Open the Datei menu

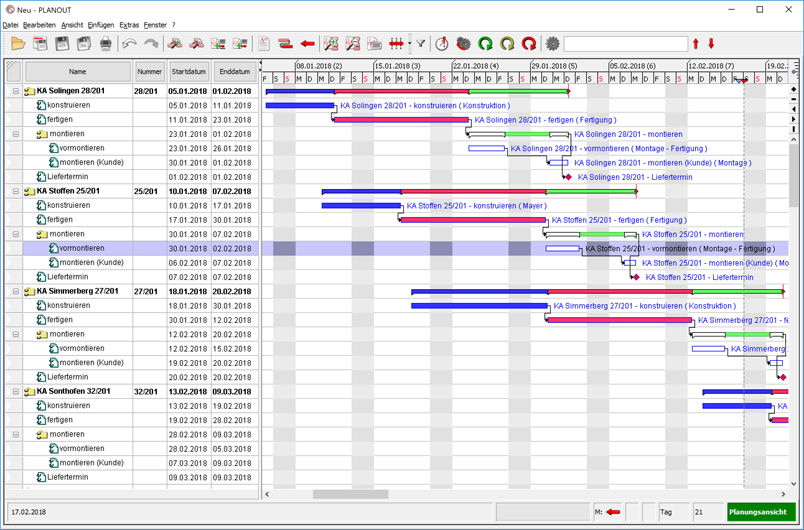click(x=10, y=25)
